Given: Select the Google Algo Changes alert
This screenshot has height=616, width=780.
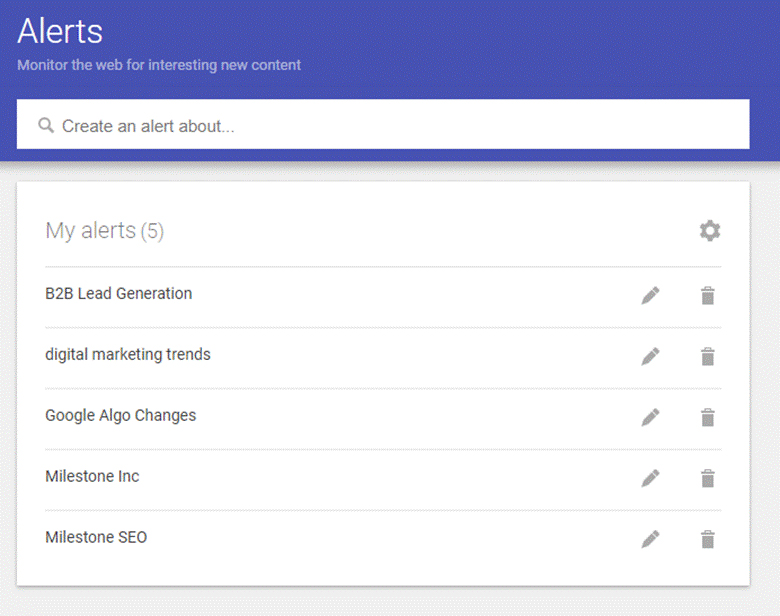Looking at the screenshot, I should point(120,415).
